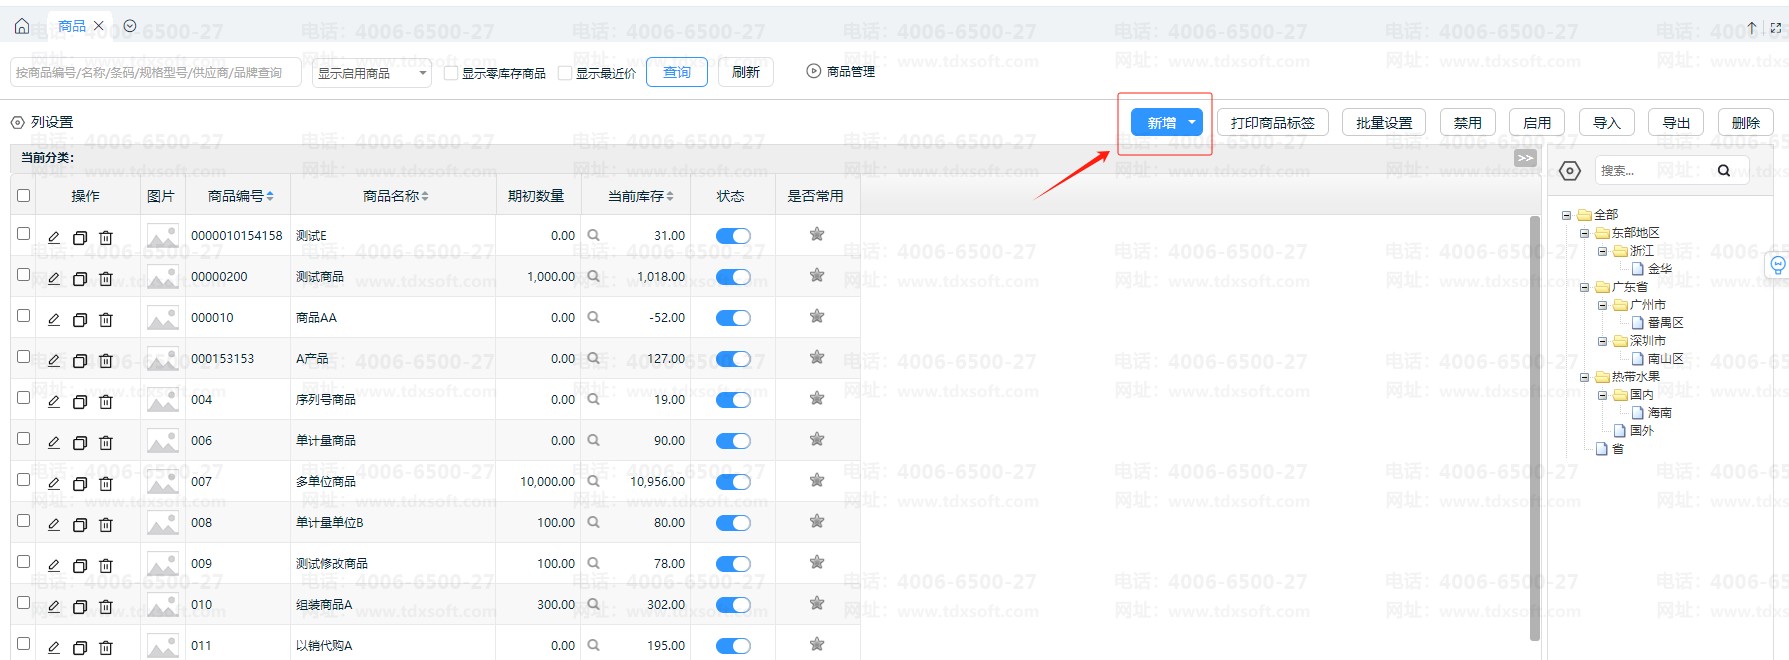This screenshot has height=660, width=1789.
Task: Mark A产品 as frequently used with star
Action: click(817, 358)
